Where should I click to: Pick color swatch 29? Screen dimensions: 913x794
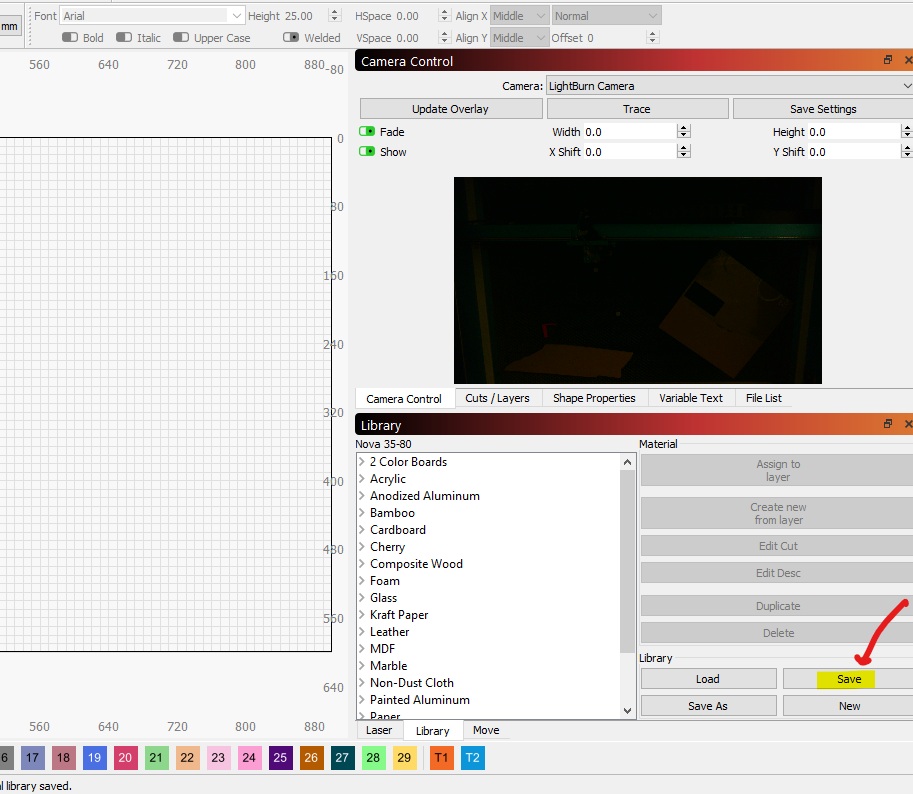(x=404, y=758)
